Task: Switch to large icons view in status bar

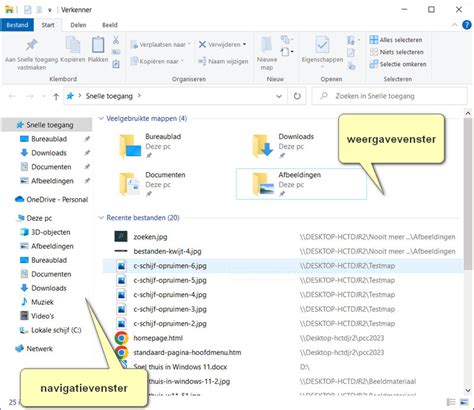Action: pyautogui.click(x=464, y=402)
